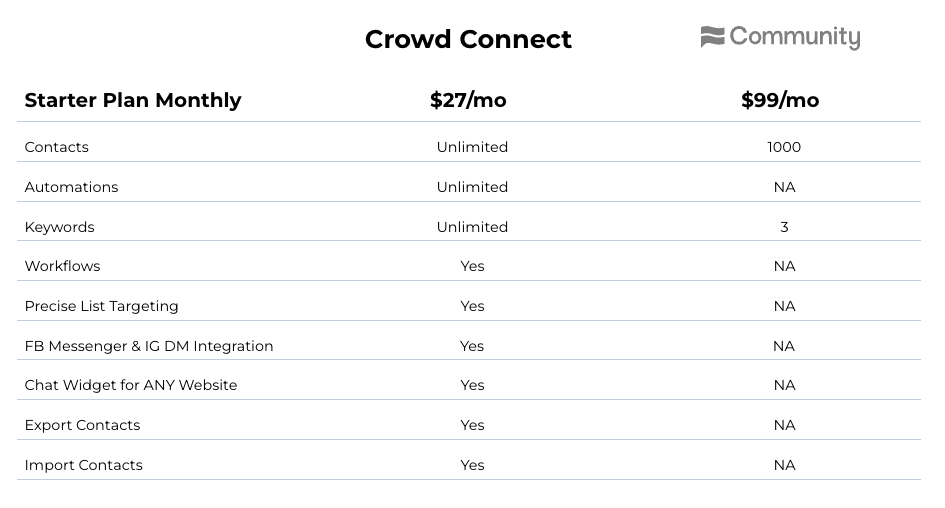Screen dimensions: 945x508
Task: Click the 1000 contacts value
Action: click(x=784, y=147)
